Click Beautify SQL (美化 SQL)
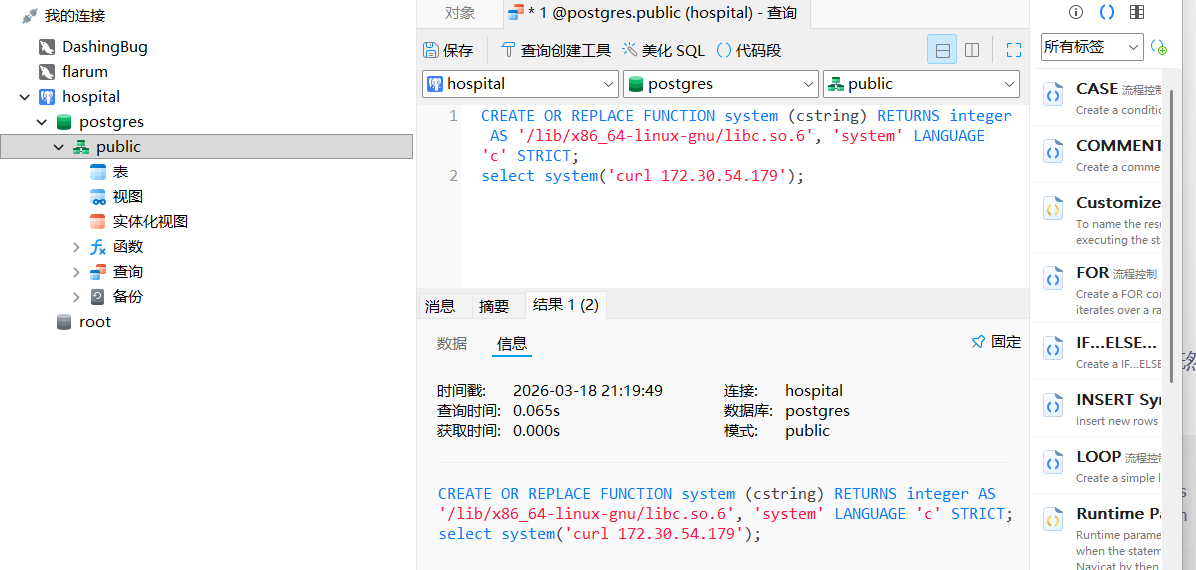 click(663, 50)
